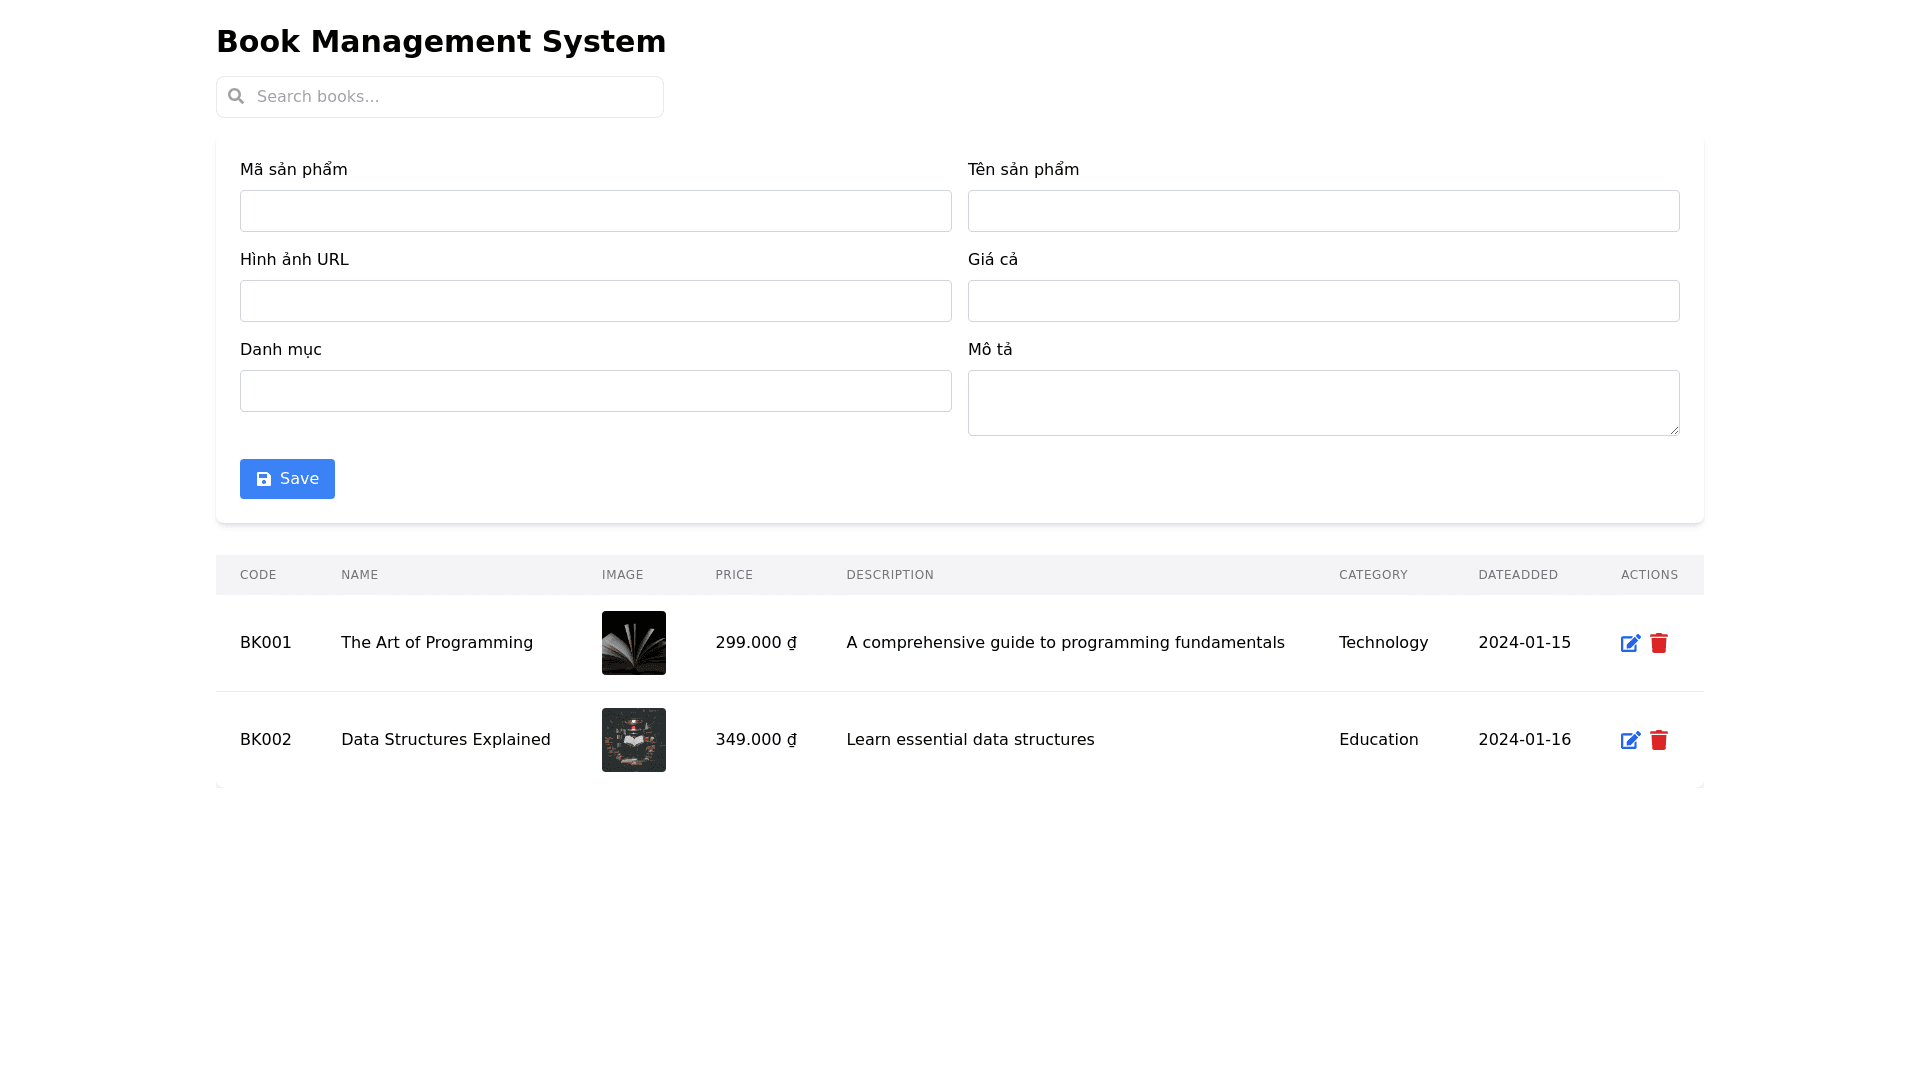Click the DateAdded column header
Screen dimensions: 1920x1080
click(x=1517, y=575)
